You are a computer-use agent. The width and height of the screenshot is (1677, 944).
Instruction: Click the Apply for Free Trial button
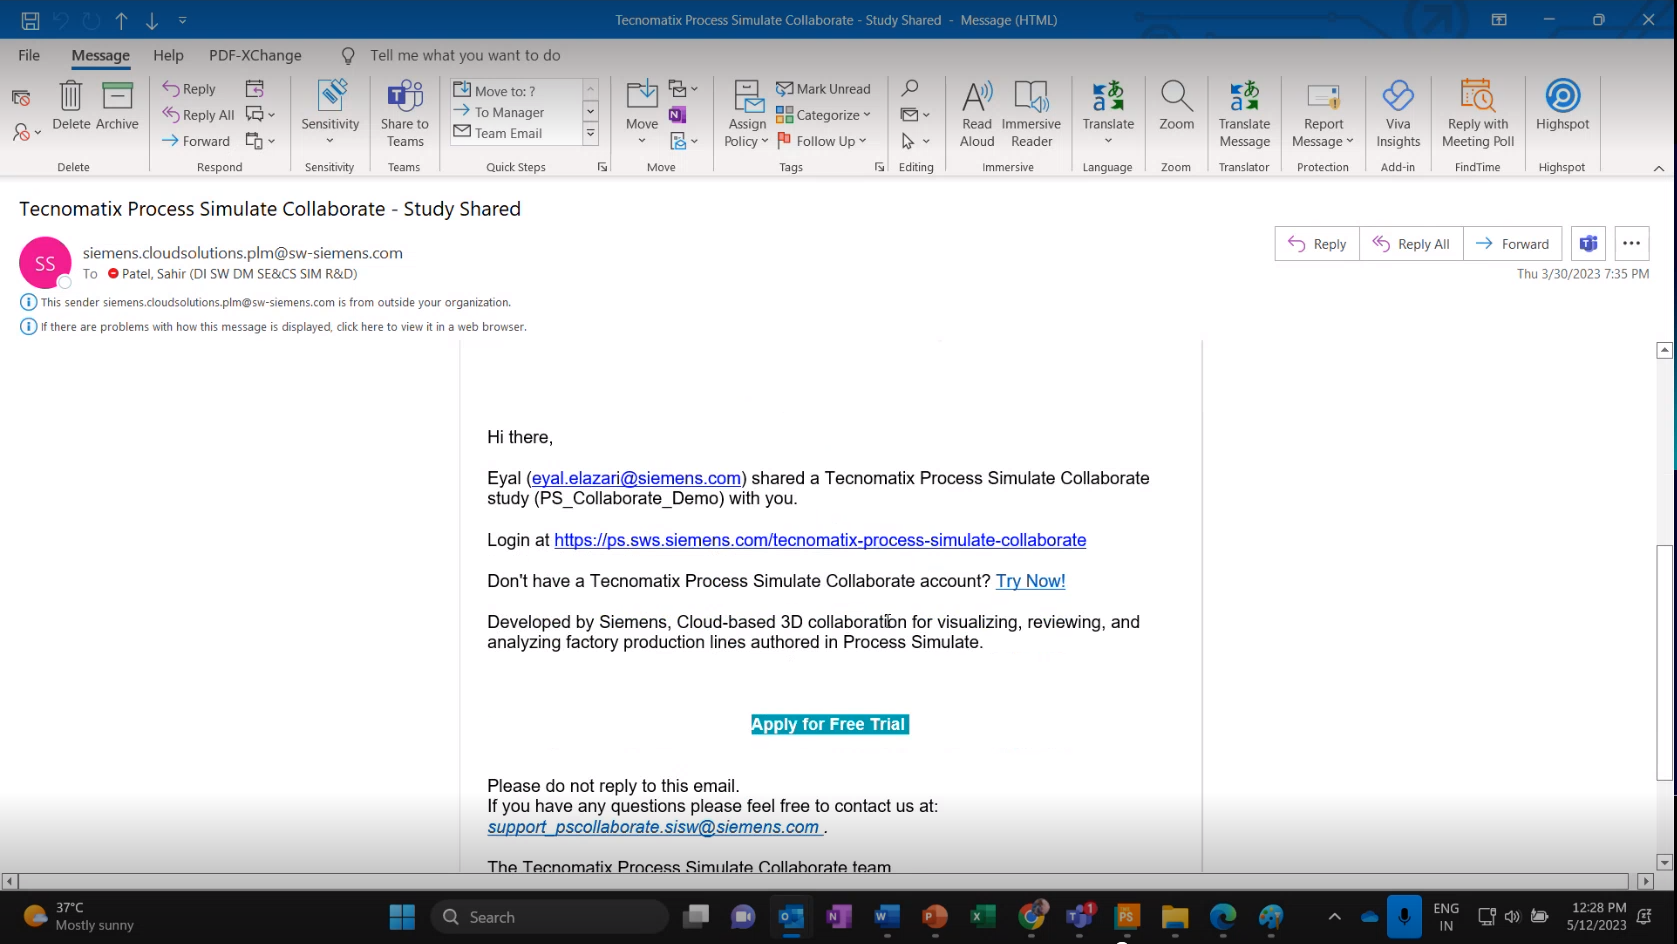[x=829, y=723]
